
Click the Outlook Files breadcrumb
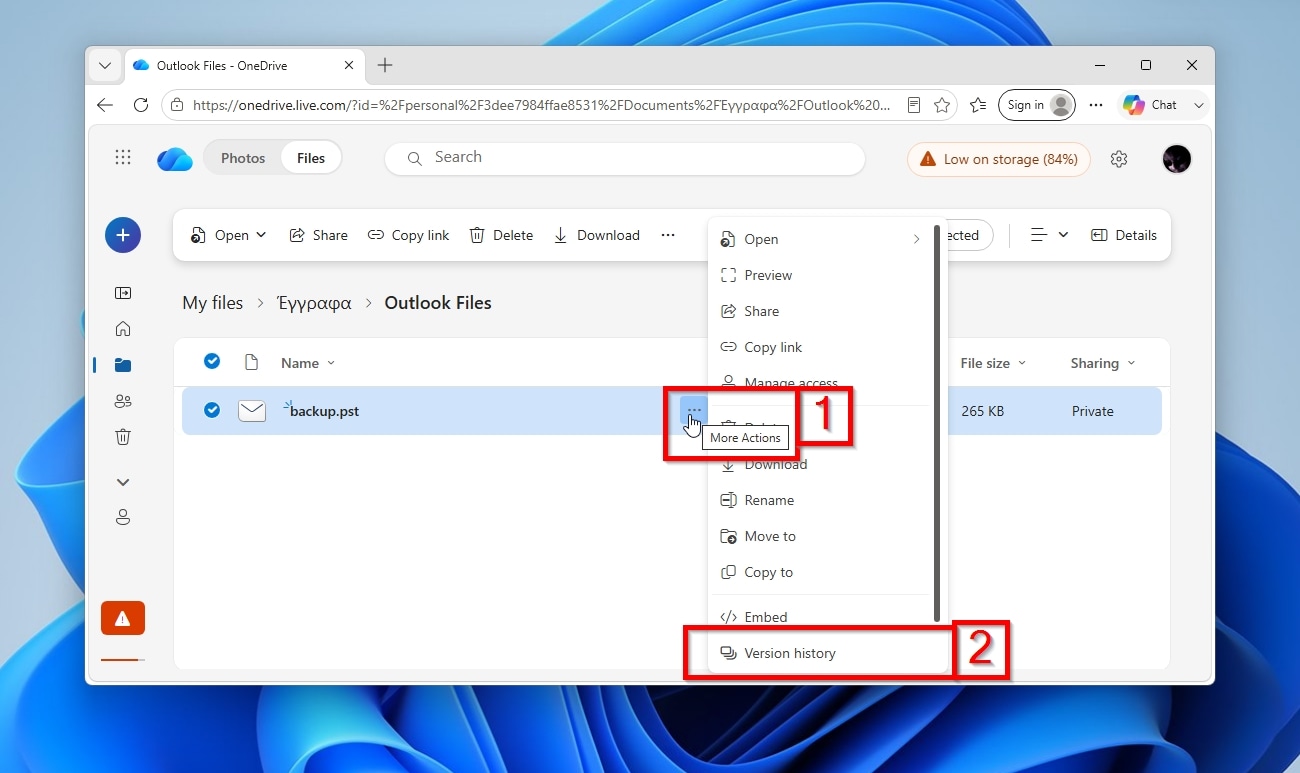pyautogui.click(x=438, y=303)
